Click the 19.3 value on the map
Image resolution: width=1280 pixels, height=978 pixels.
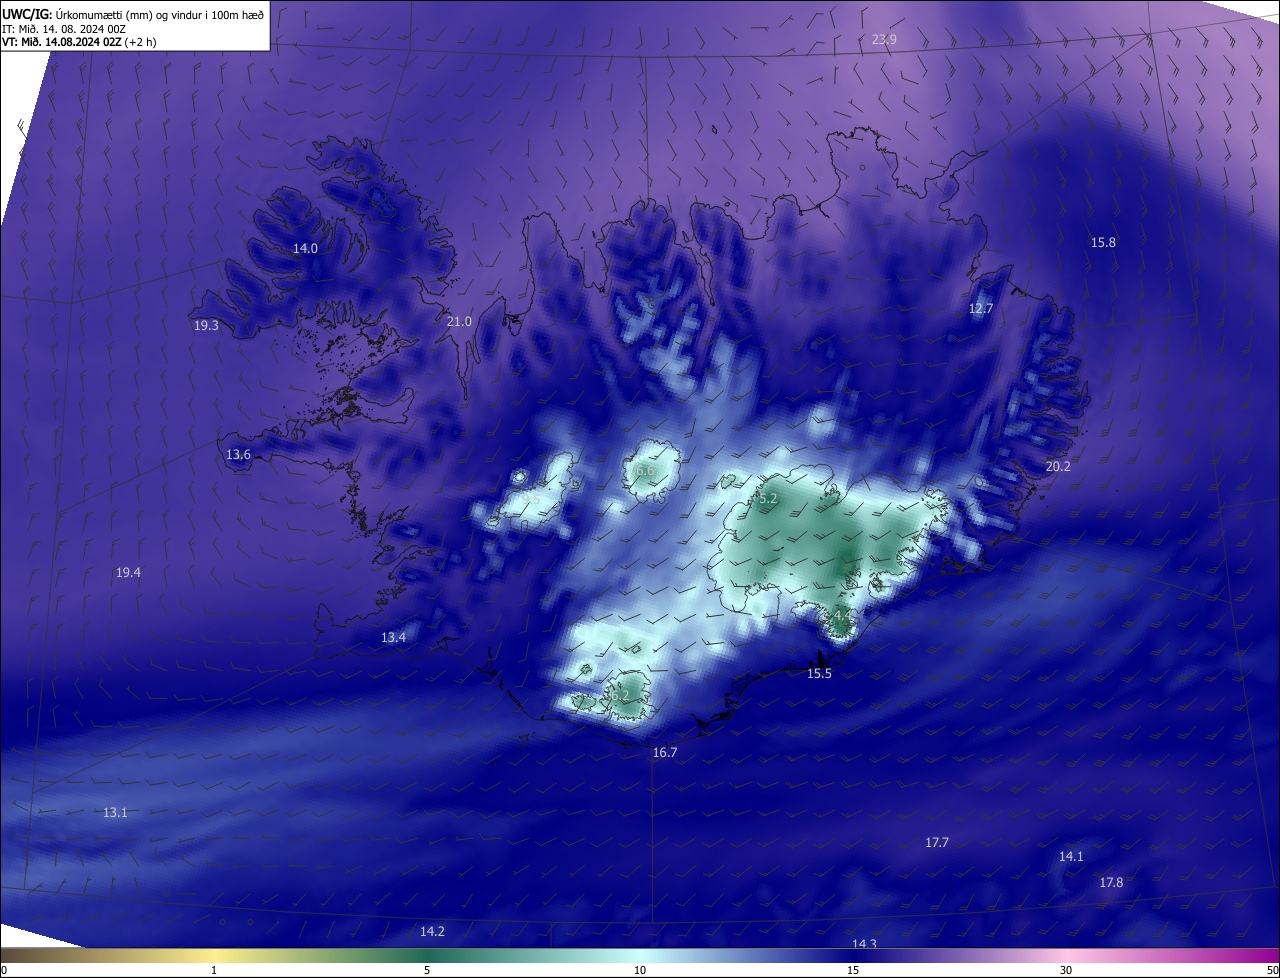206,325
